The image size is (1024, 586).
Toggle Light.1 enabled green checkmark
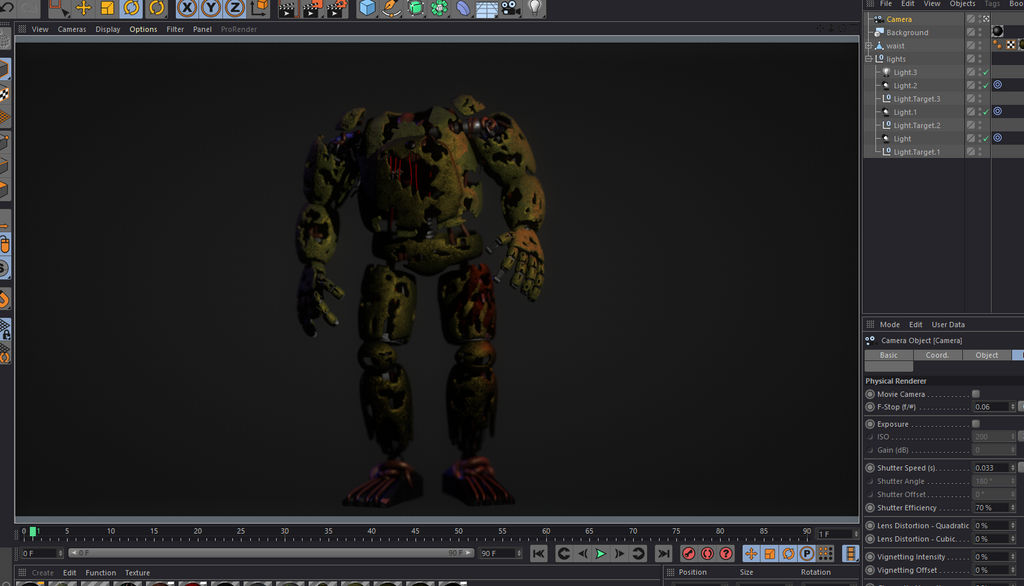pyautogui.click(x=986, y=112)
